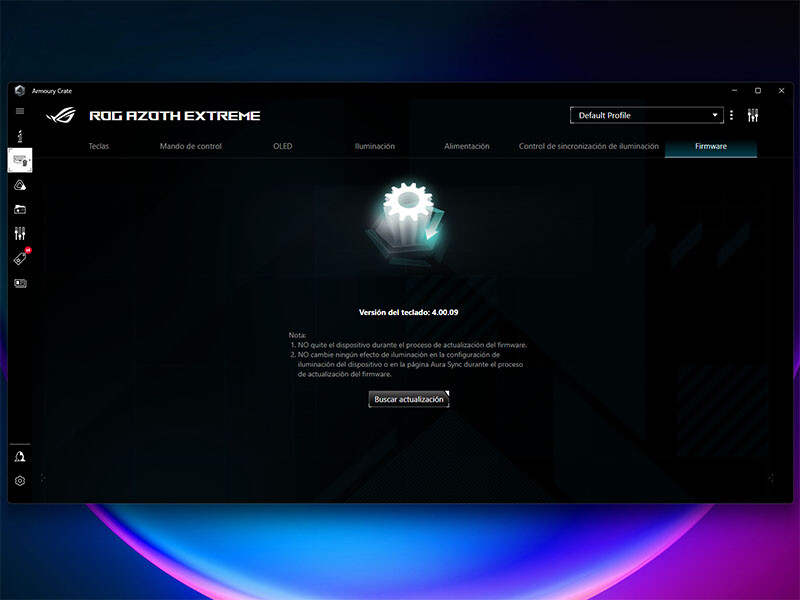This screenshot has height=600, width=800.
Task: Open the equalizer settings icon top right
Action: click(753, 115)
